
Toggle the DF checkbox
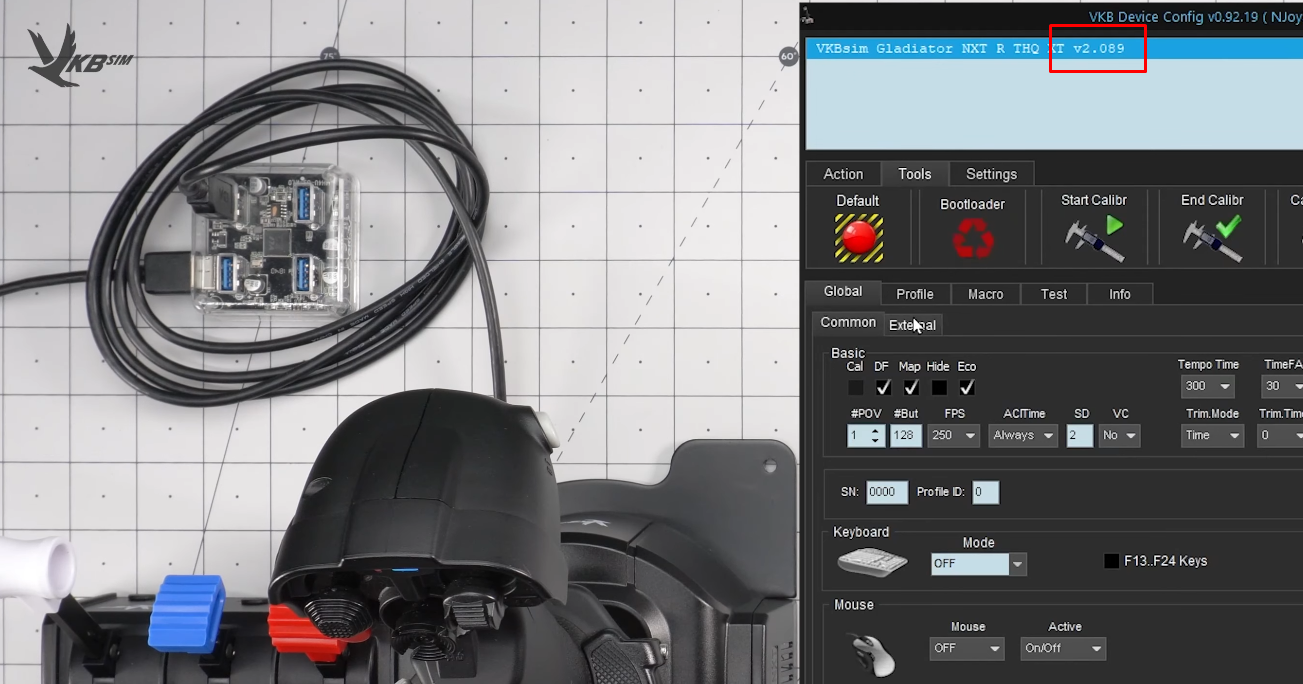pos(883,387)
